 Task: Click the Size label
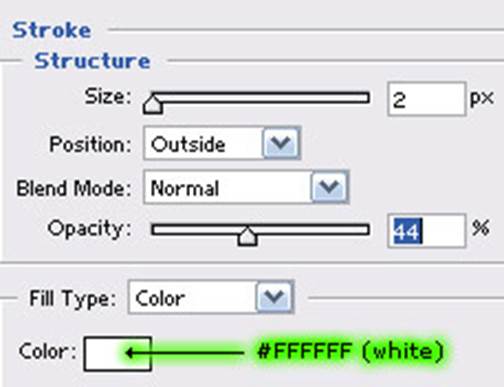pyautogui.click(x=108, y=97)
